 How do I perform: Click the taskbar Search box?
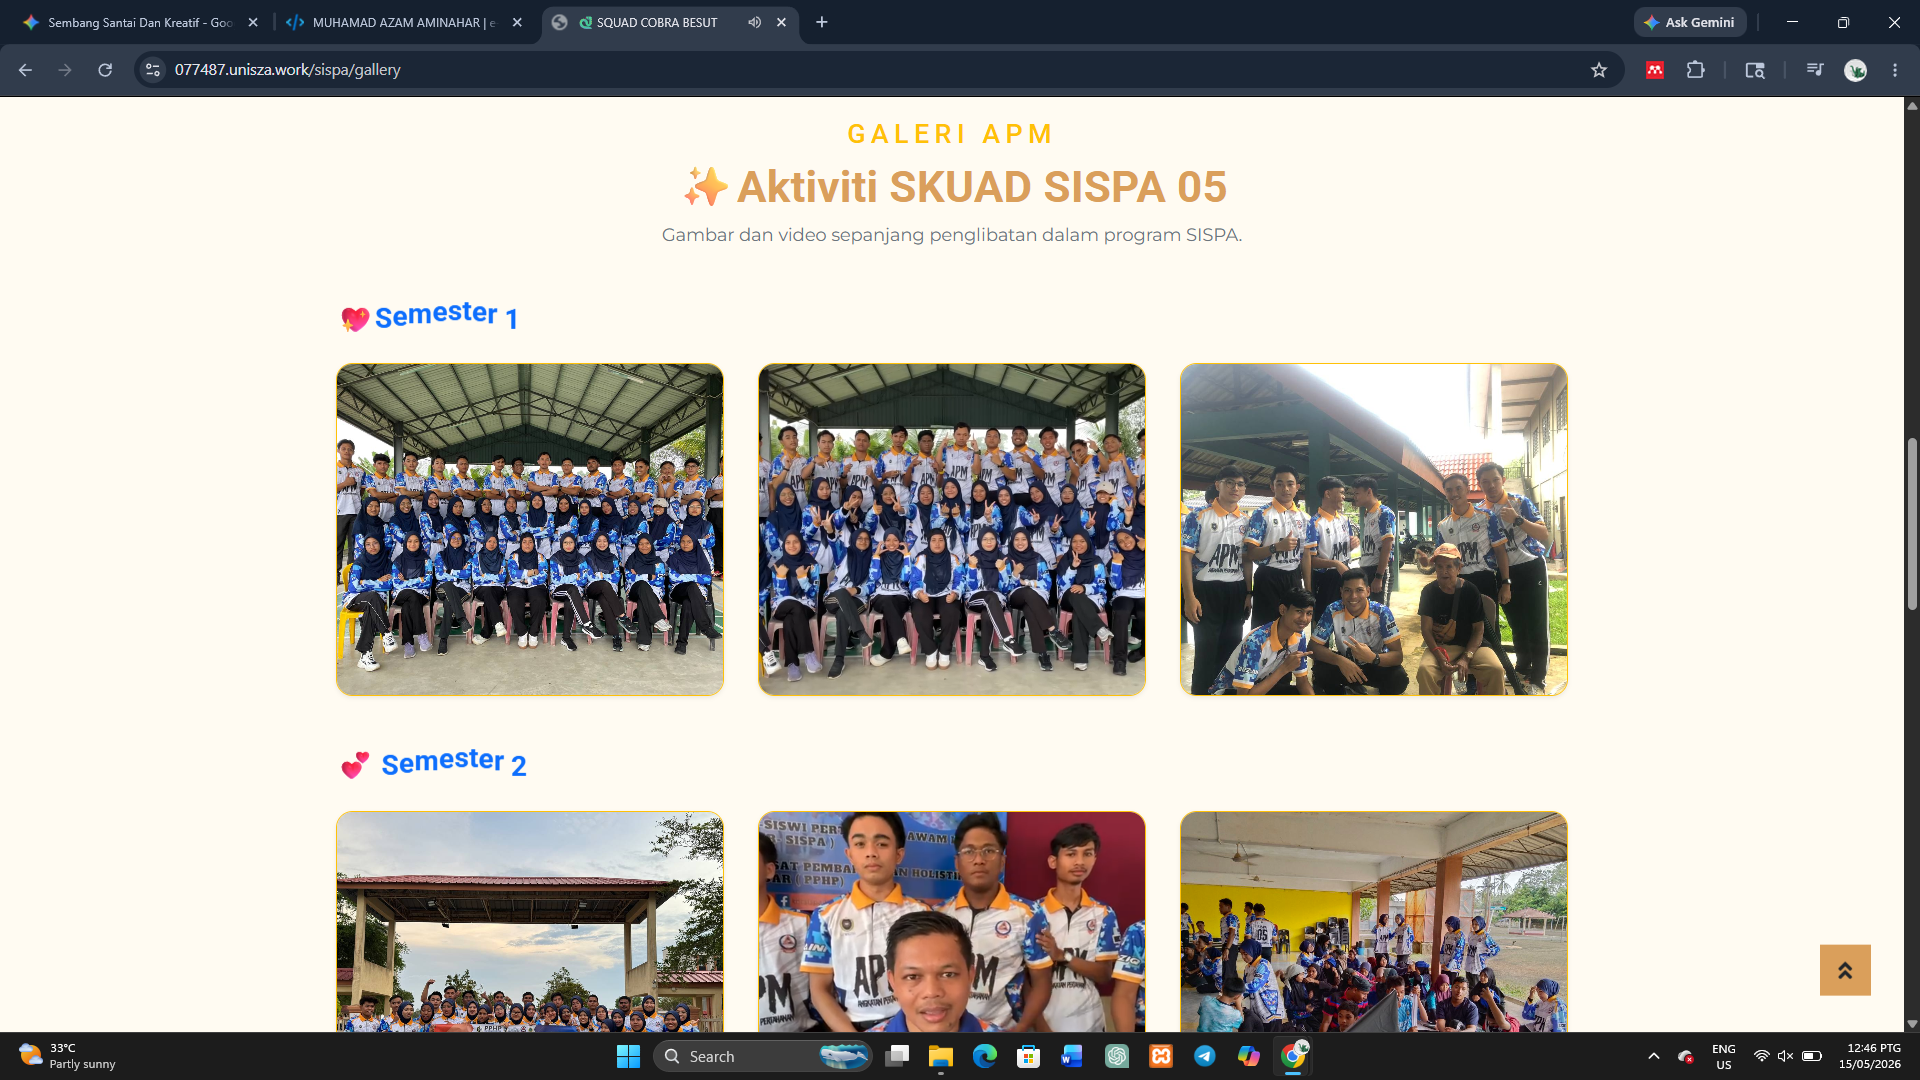pyautogui.click(x=762, y=1056)
